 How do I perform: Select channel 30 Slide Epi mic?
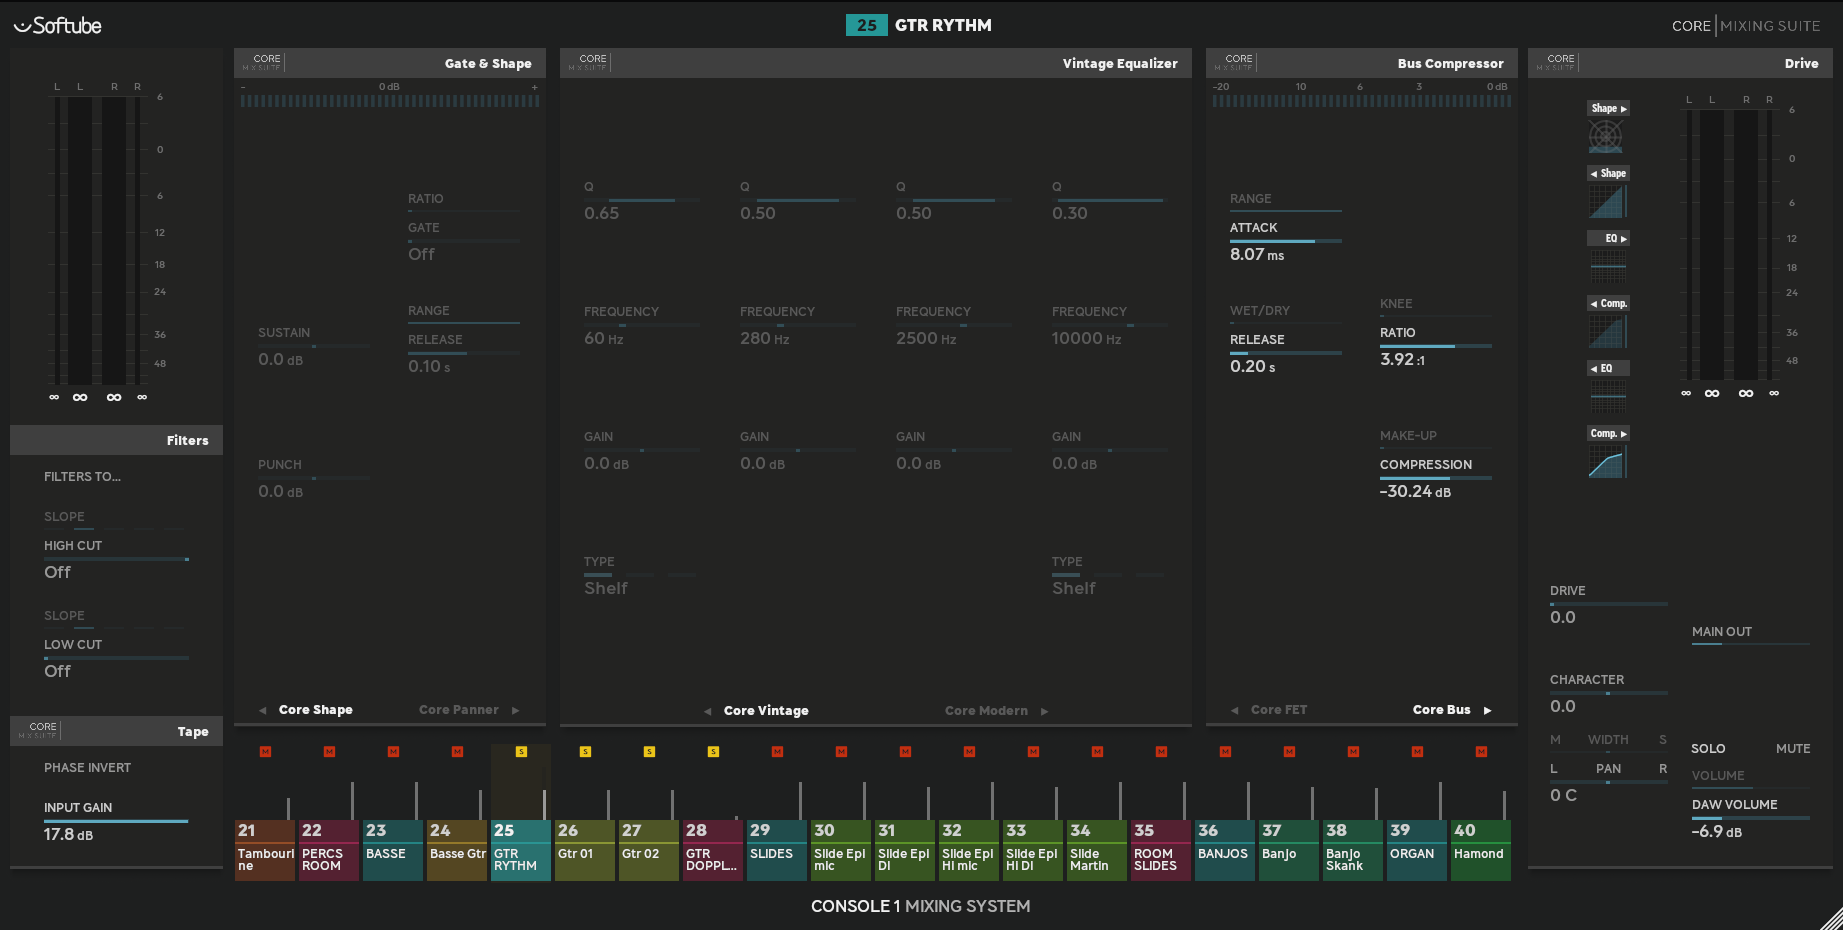[840, 850]
